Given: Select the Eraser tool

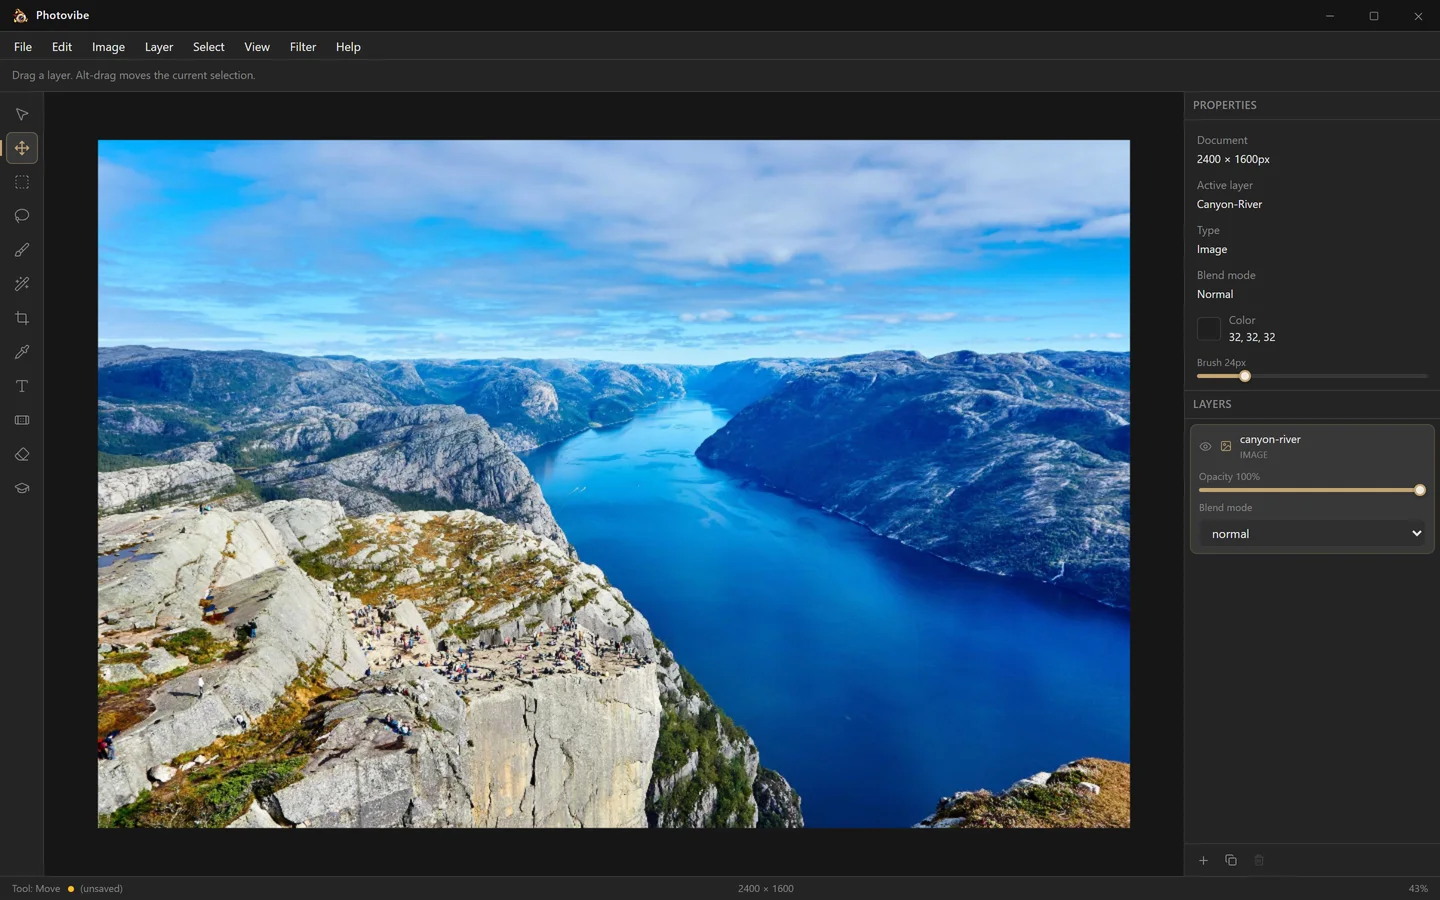Looking at the screenshot, I should (22, 454).
